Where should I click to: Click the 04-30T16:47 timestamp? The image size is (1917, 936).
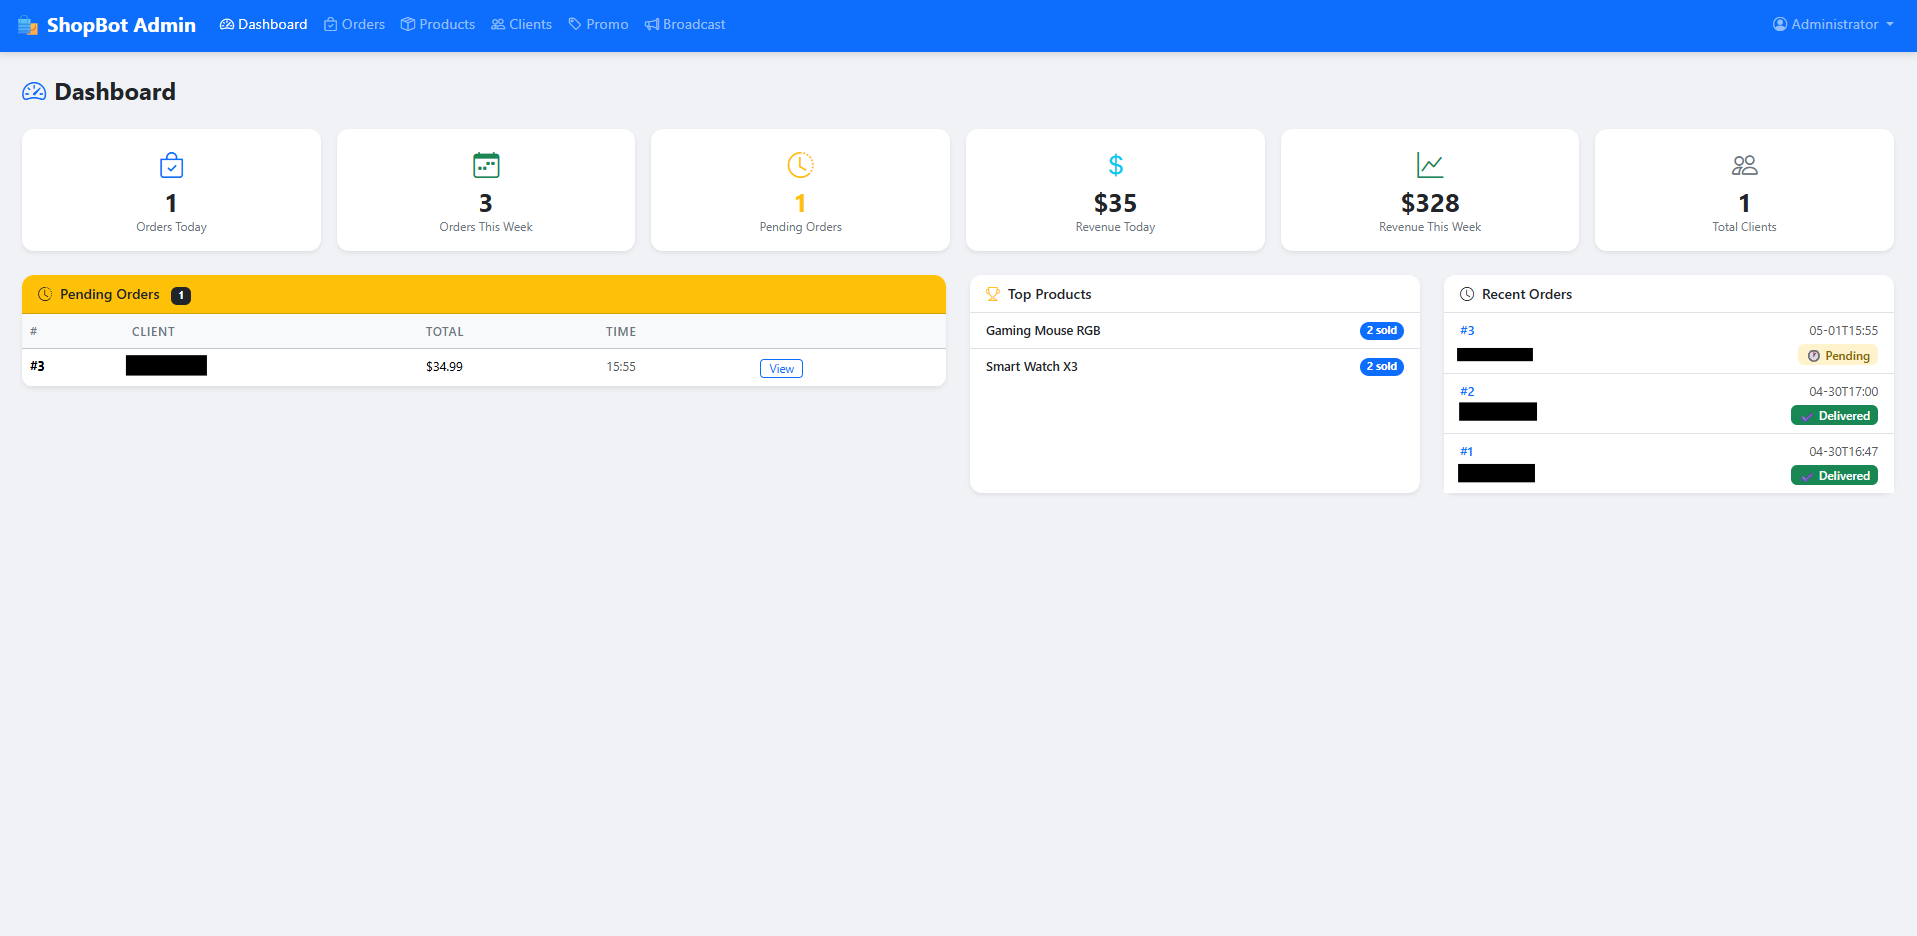[x=1843, y=451]
